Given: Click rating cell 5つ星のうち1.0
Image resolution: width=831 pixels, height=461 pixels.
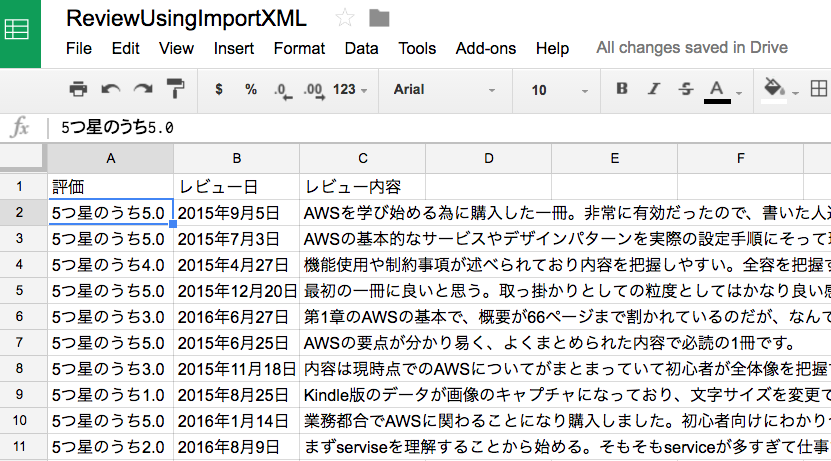Looking at the screenshot, I should pos(110,395).
